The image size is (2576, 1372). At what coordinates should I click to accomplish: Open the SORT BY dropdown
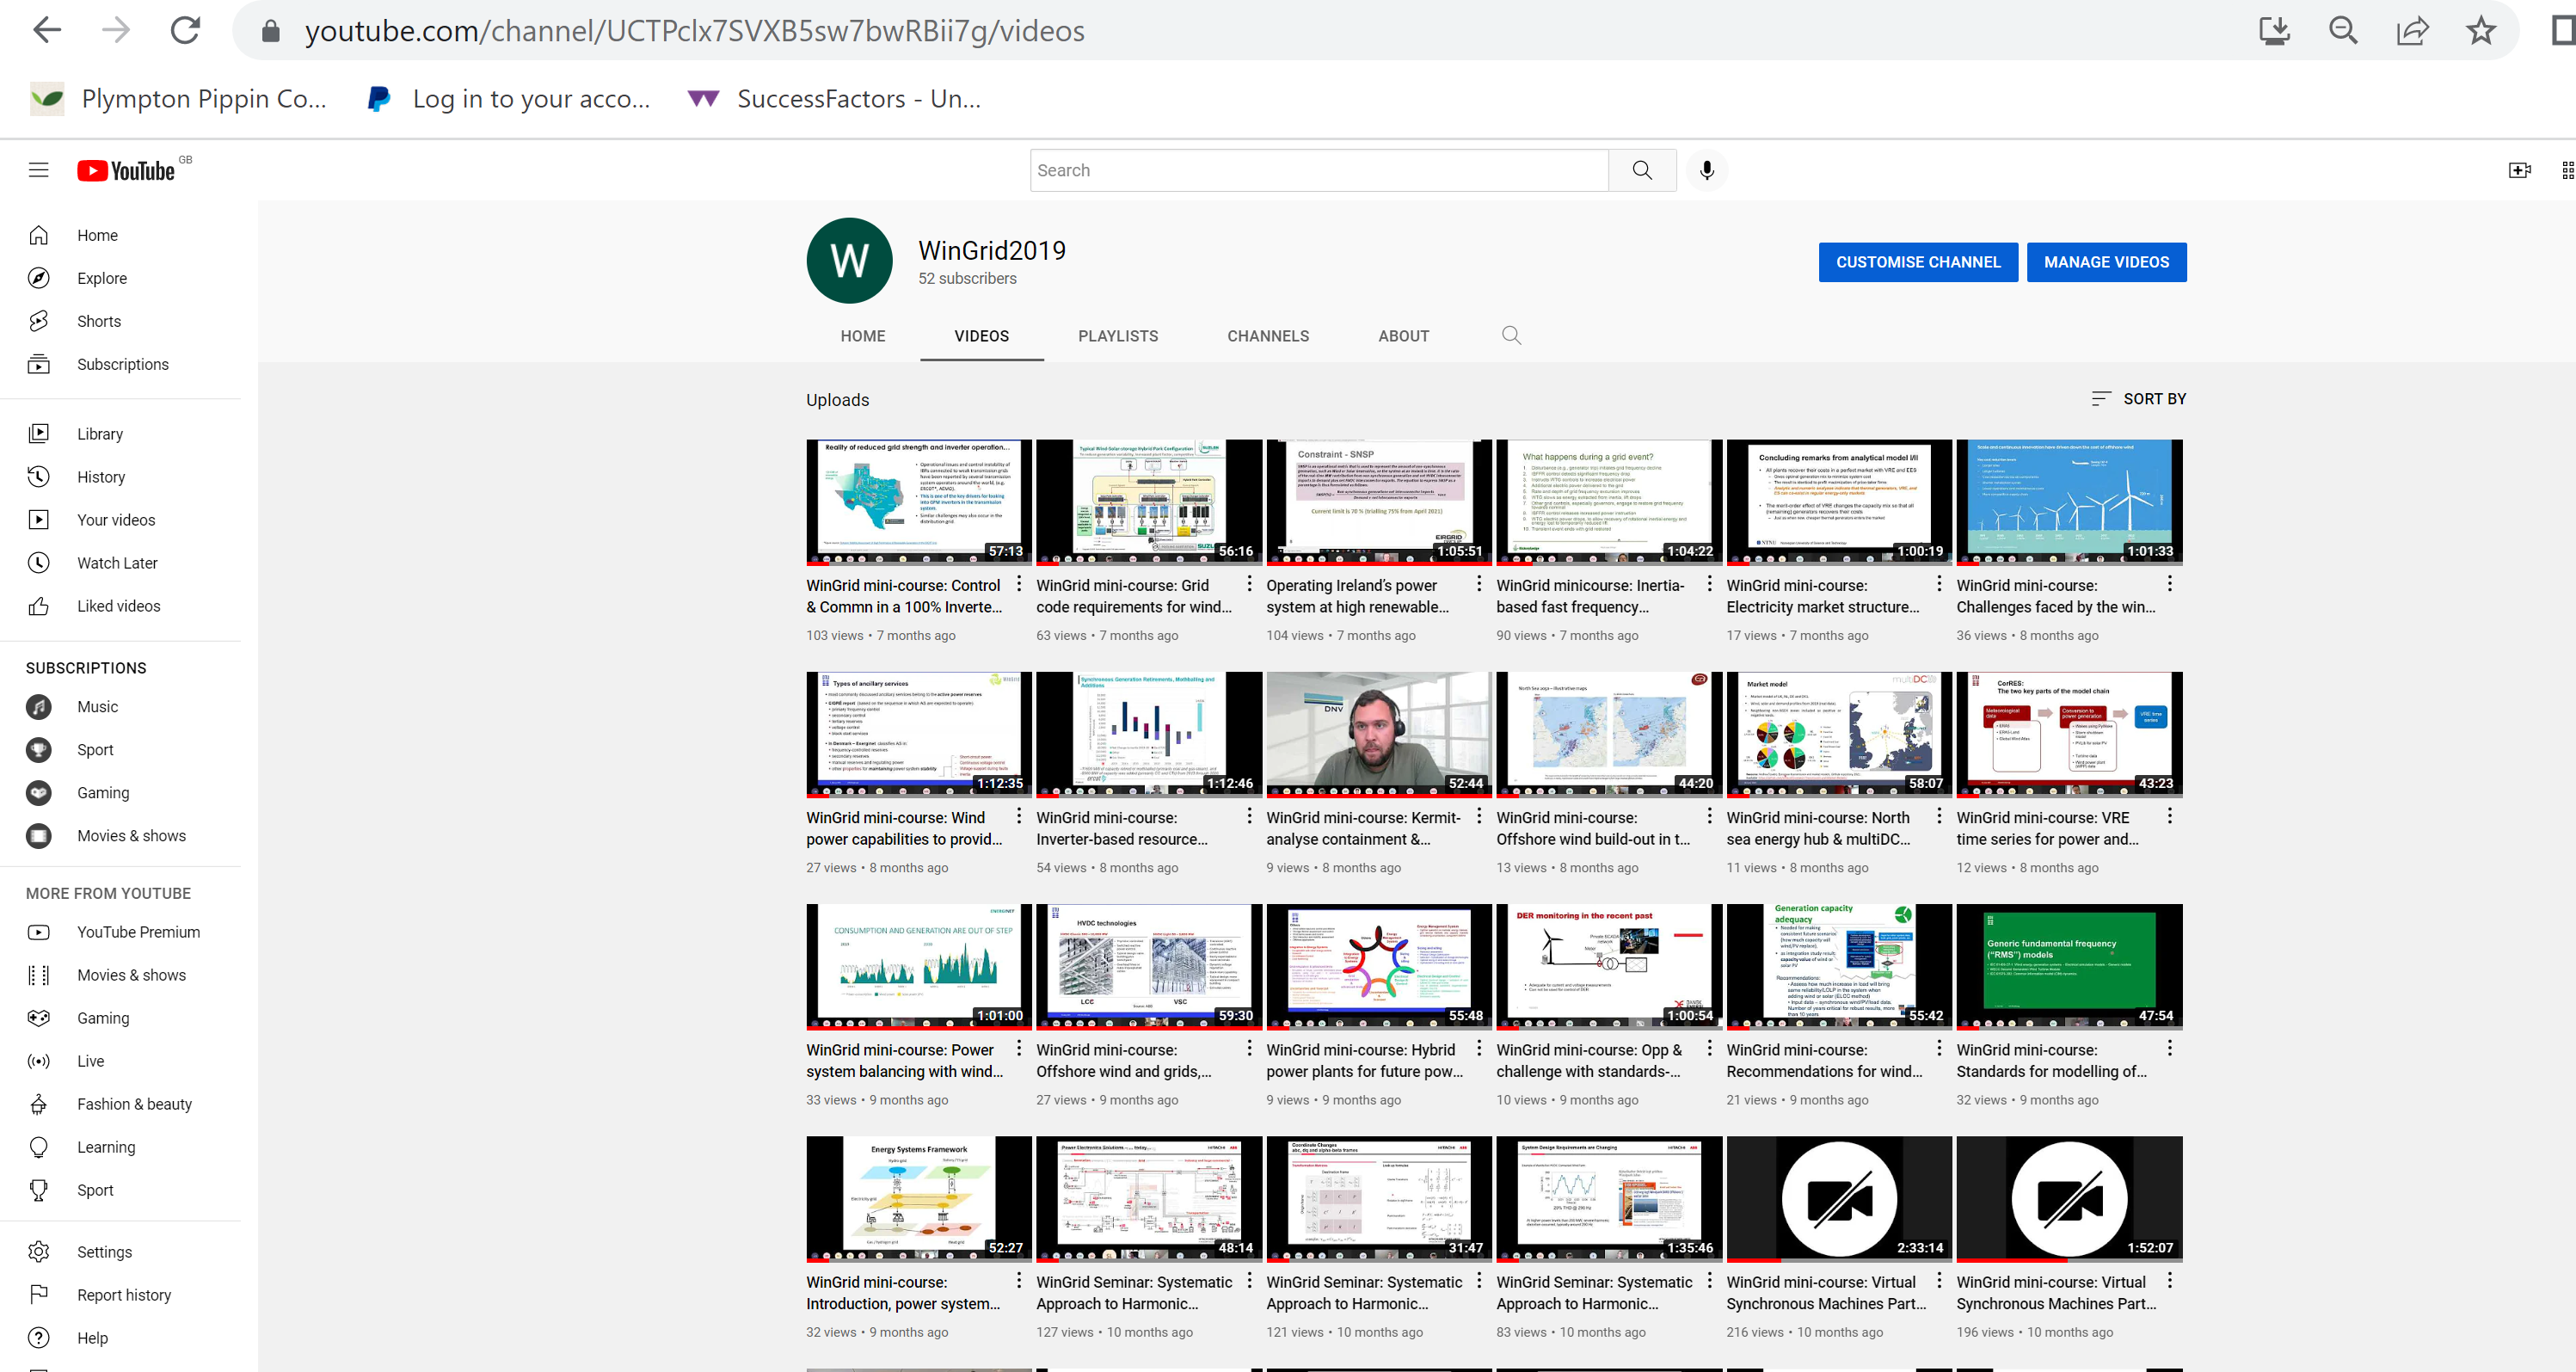(x=2138, y=399)
